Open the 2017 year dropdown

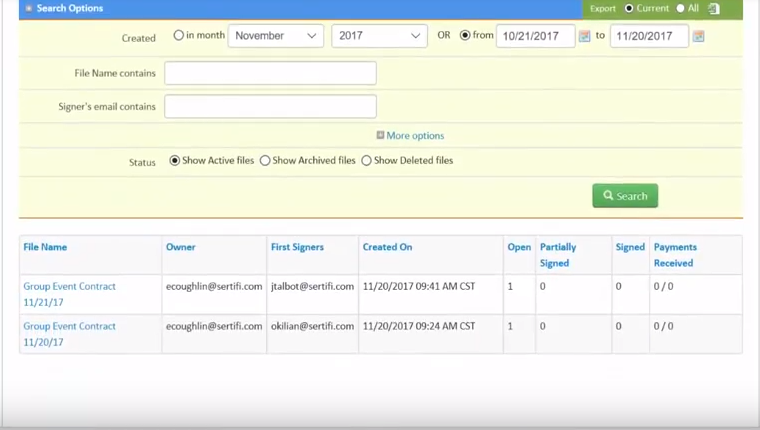pyautogui.click(x=380, y=36)
